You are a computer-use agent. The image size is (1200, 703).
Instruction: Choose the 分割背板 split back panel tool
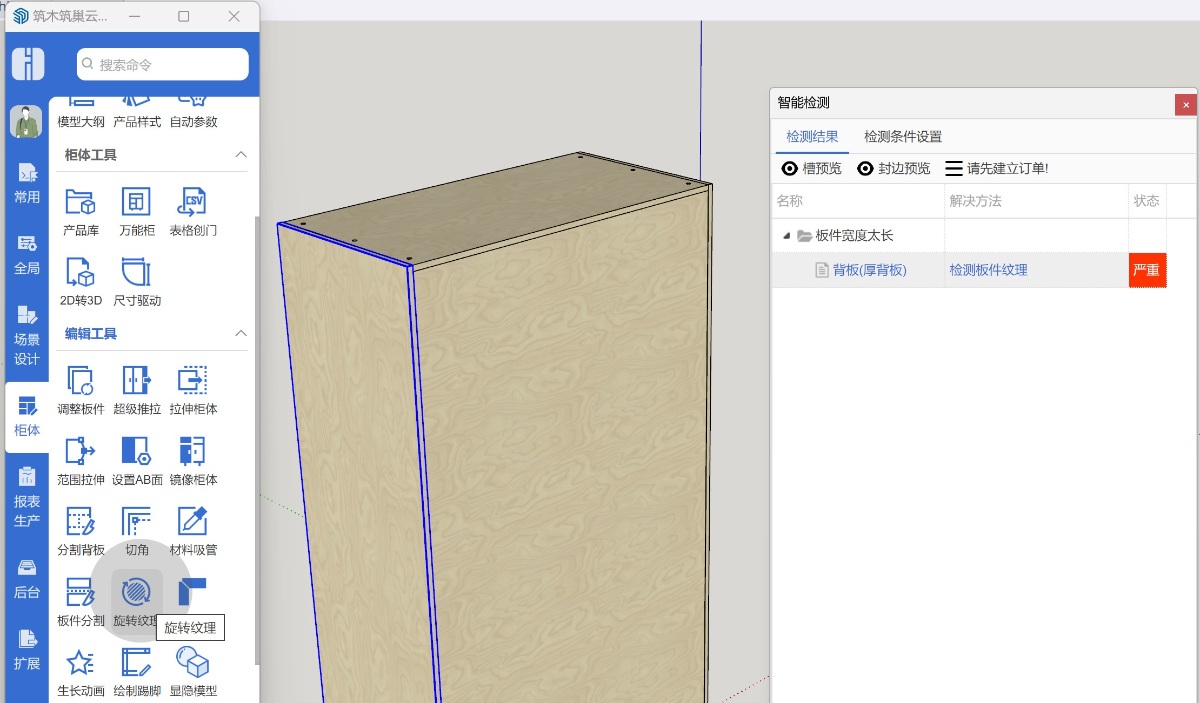[x=80, y=531]
